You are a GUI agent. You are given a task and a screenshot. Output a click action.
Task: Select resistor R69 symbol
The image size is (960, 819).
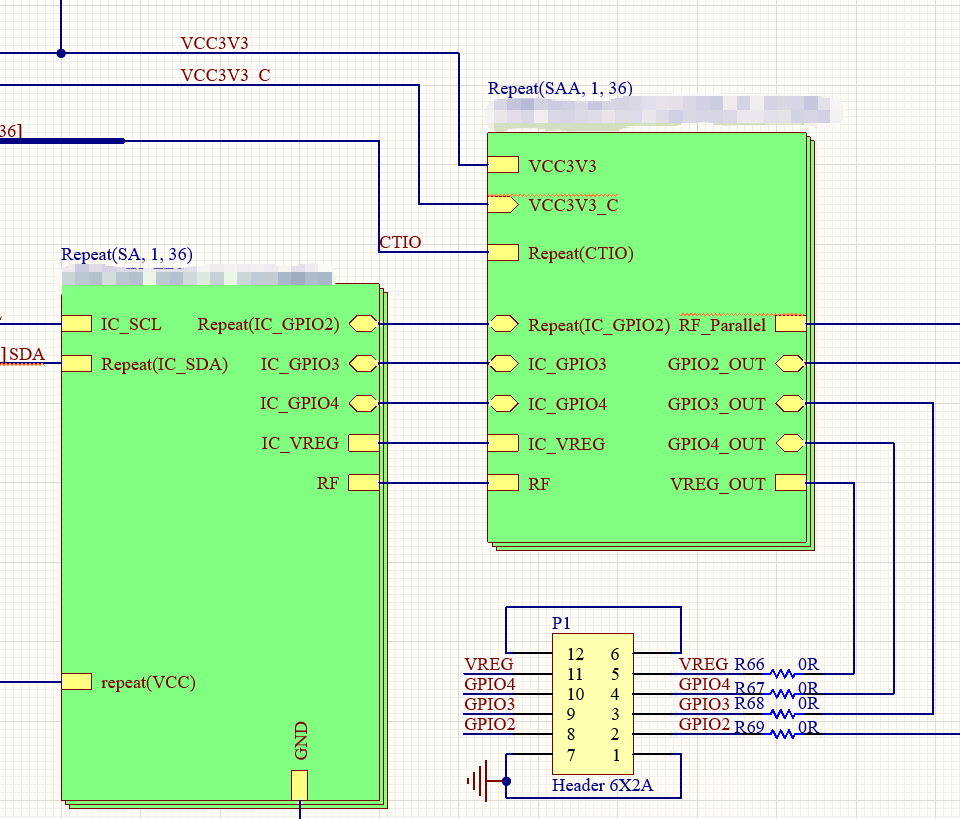pos(782,733)
